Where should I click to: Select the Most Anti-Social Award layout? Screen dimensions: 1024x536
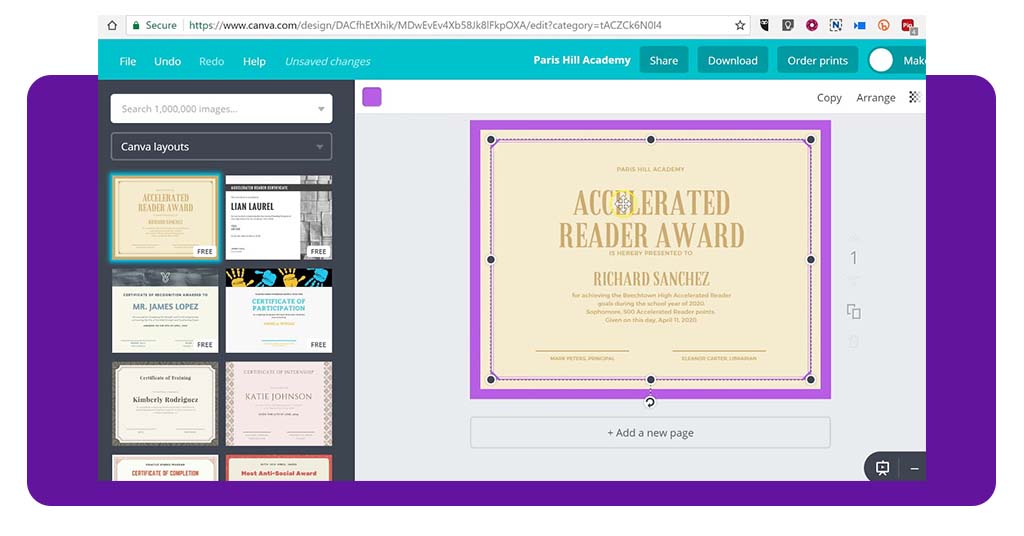coord(279,468)
